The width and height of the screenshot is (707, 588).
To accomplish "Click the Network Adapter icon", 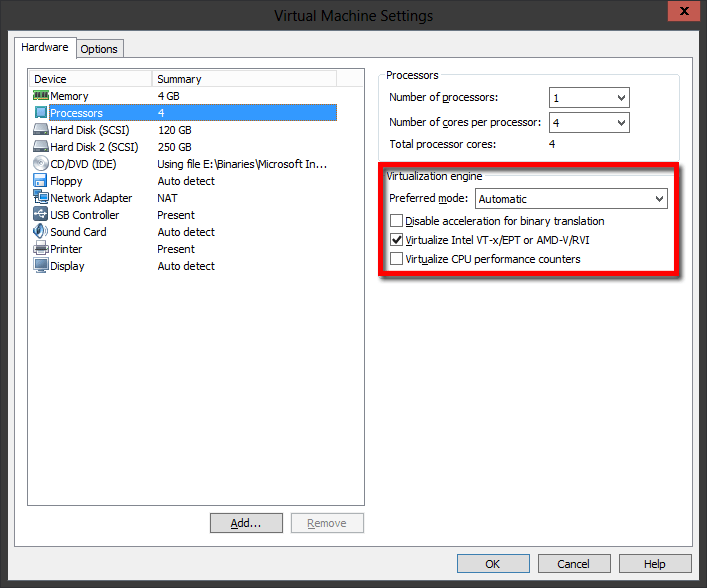I will [x=41, y=198].
